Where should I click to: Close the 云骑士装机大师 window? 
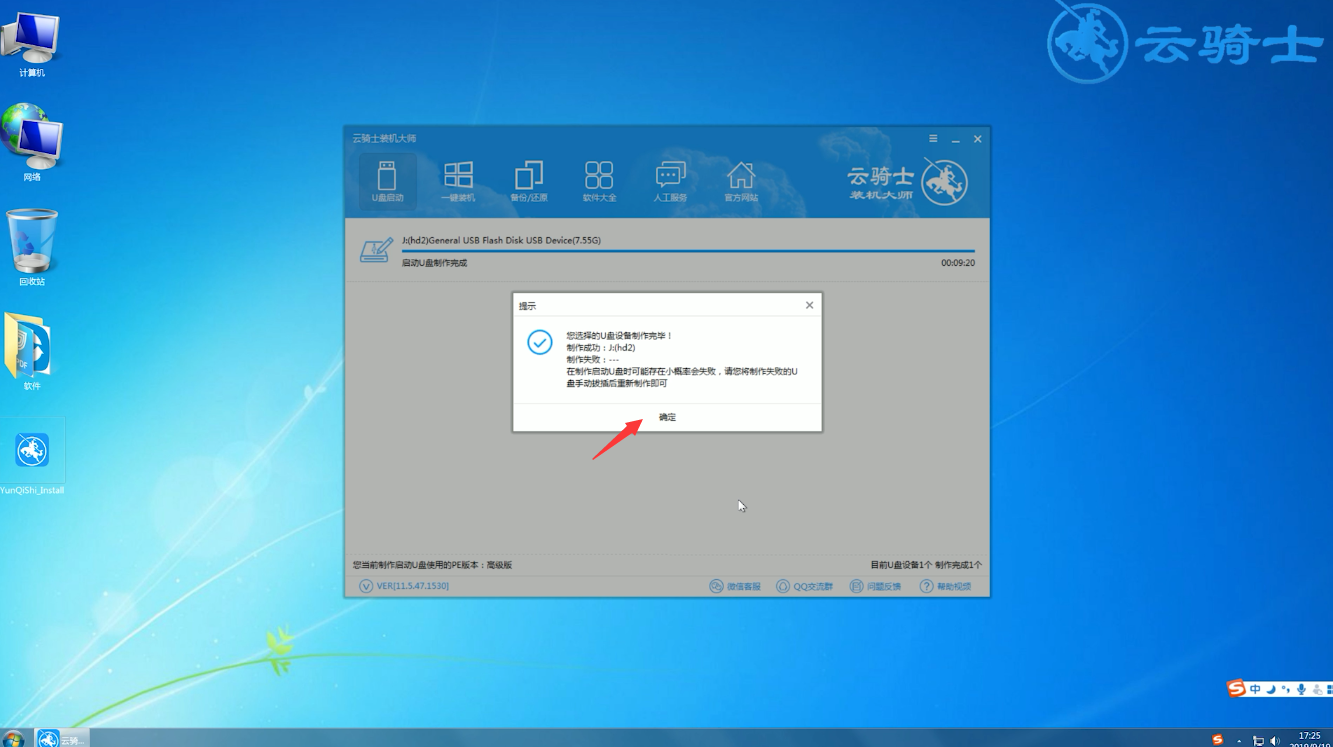[978, 139]
